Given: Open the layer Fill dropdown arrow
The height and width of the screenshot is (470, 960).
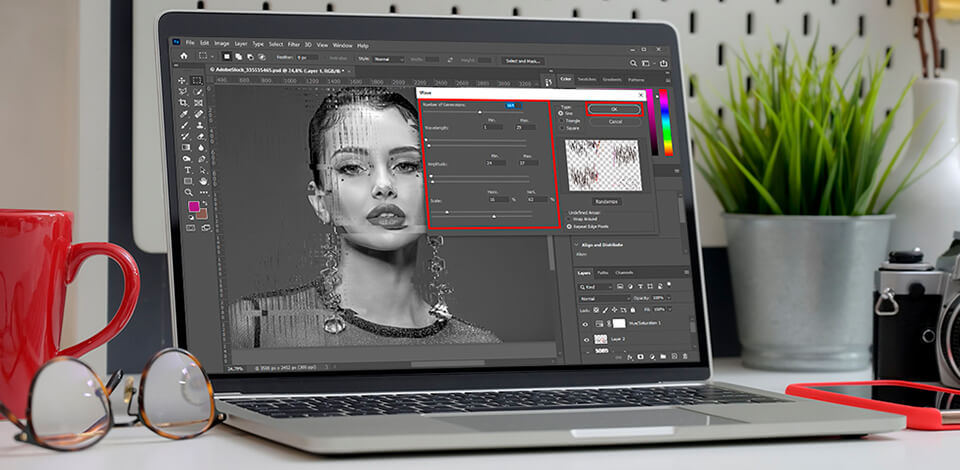Looking at the screenshot, I should coord(670,310).
